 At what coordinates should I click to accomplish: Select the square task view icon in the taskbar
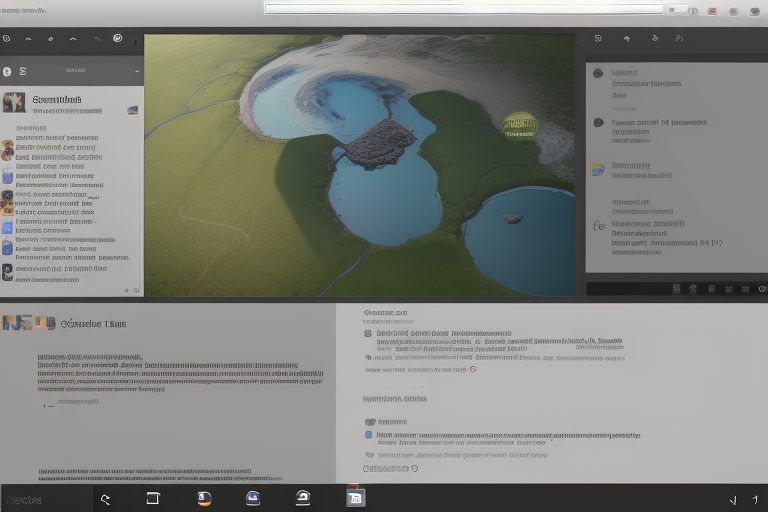pos(153,498)
